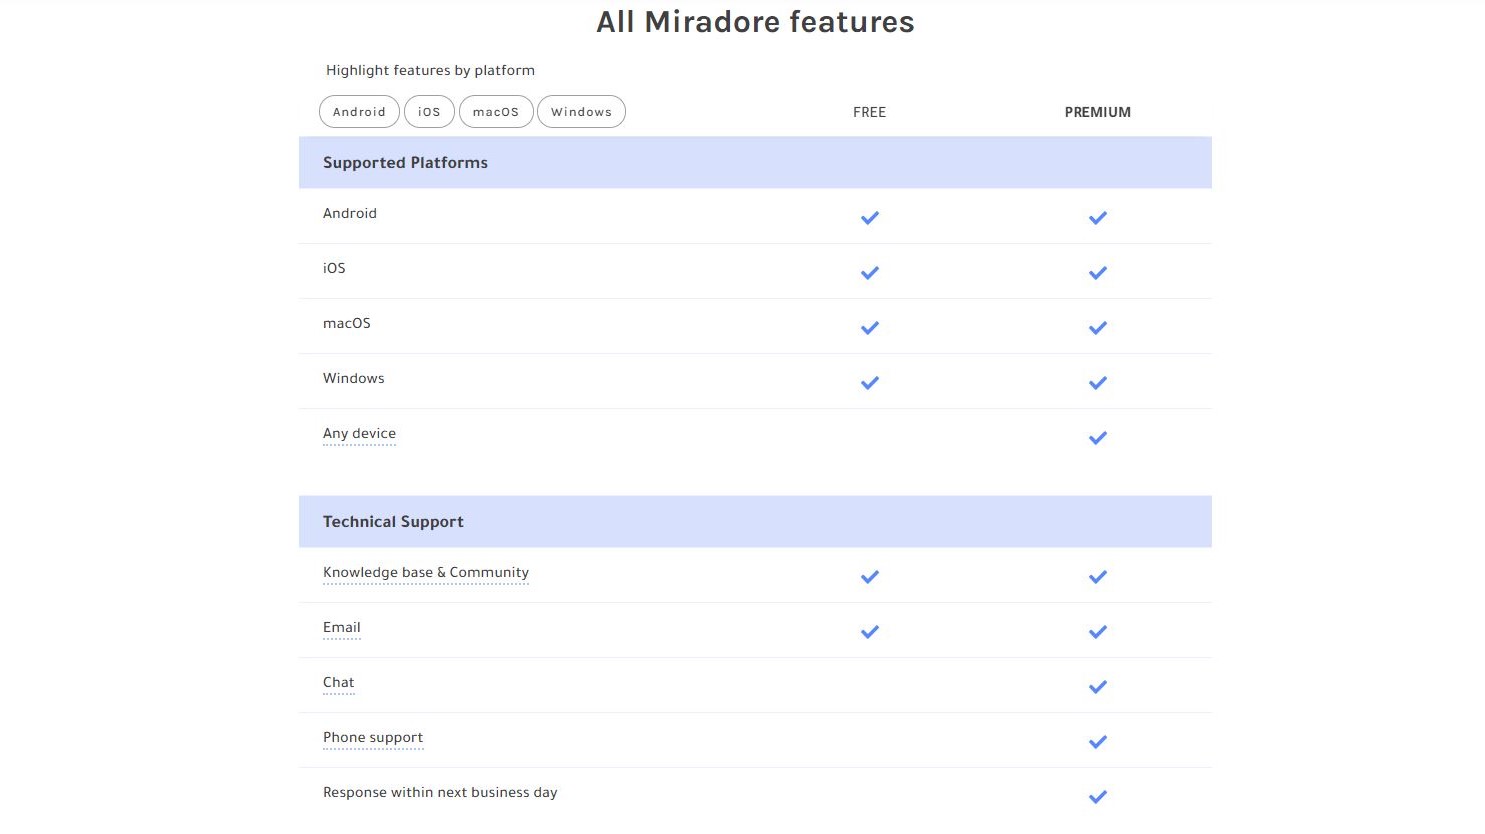Highlight Android platform features
Viewport: 1485px width, 834px height.
[359, 112]
